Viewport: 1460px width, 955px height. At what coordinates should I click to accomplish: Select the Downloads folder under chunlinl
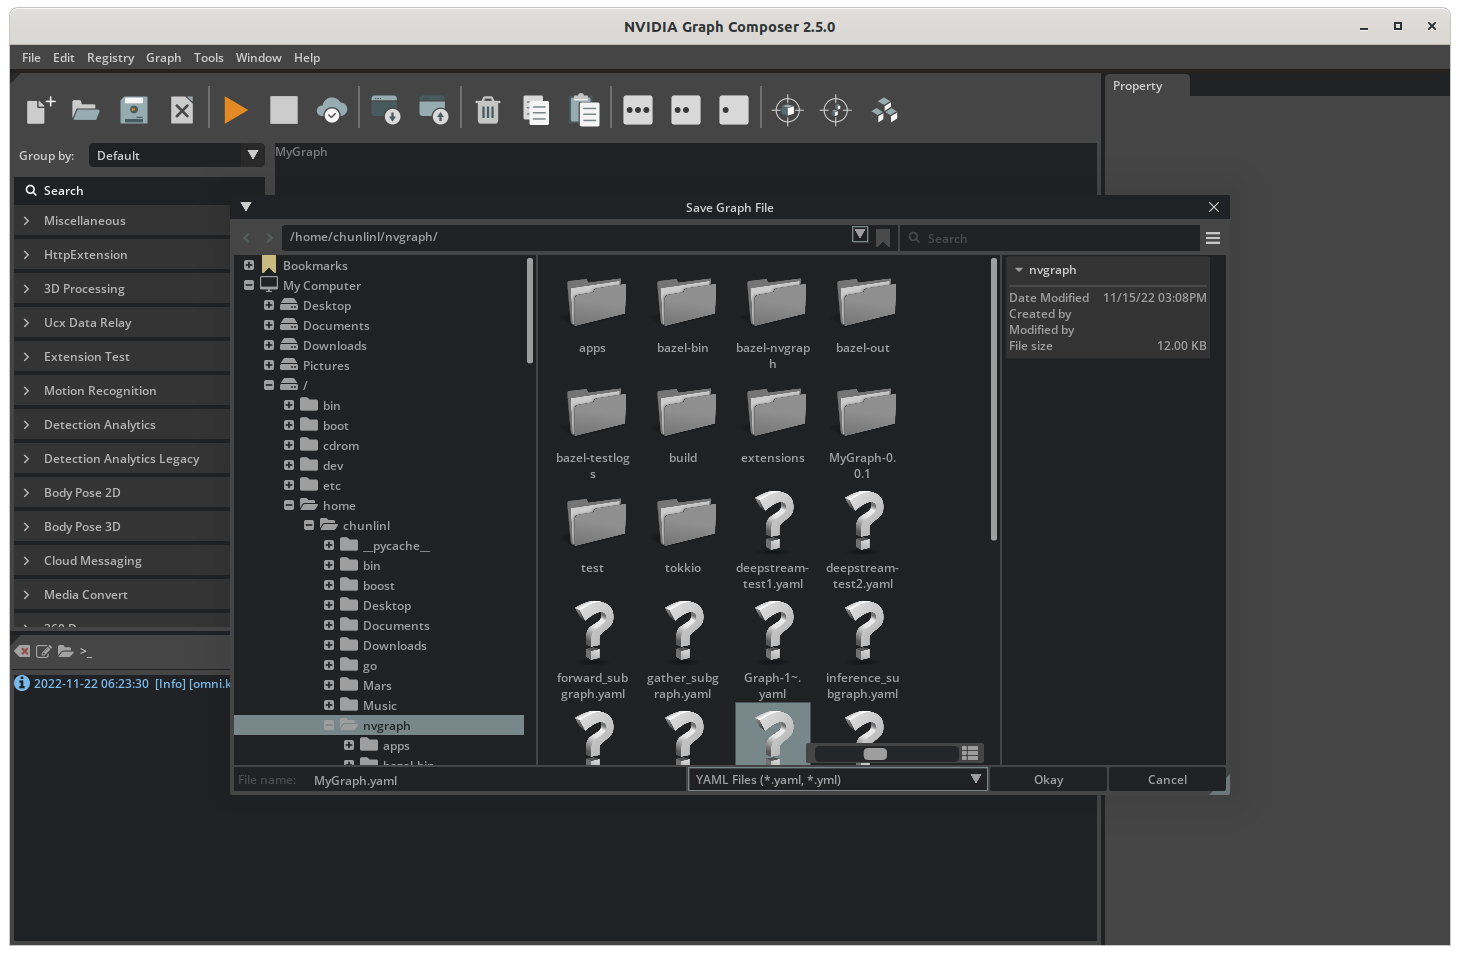click(x=394, y=645)
